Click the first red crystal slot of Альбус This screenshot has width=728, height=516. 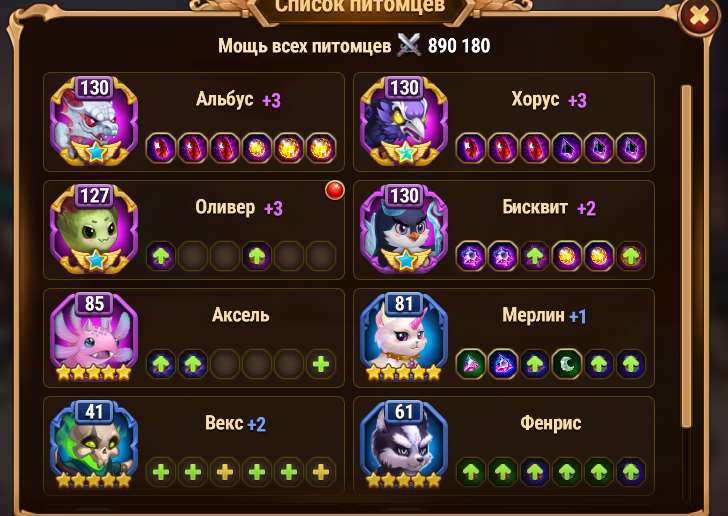(x=161, y=148)
